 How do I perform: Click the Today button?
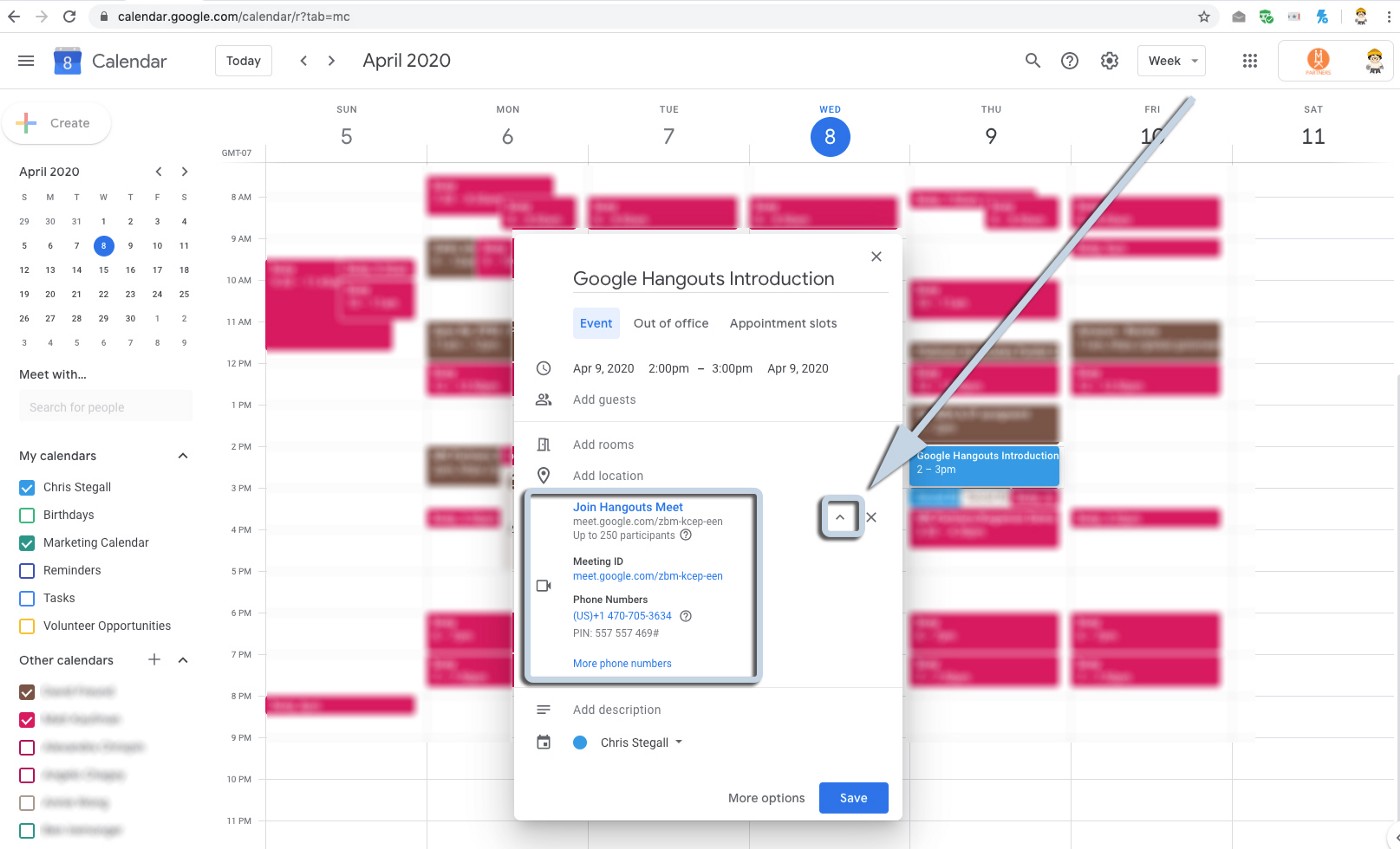(x=243, y=61)
